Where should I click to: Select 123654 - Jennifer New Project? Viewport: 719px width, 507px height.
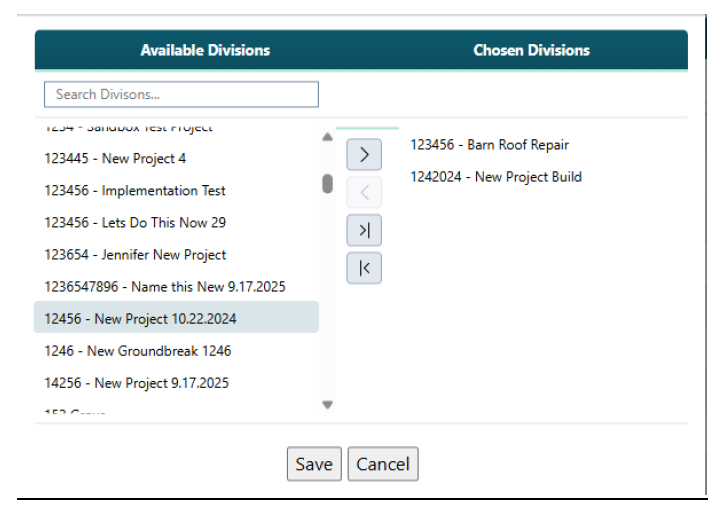click(135, 254)
